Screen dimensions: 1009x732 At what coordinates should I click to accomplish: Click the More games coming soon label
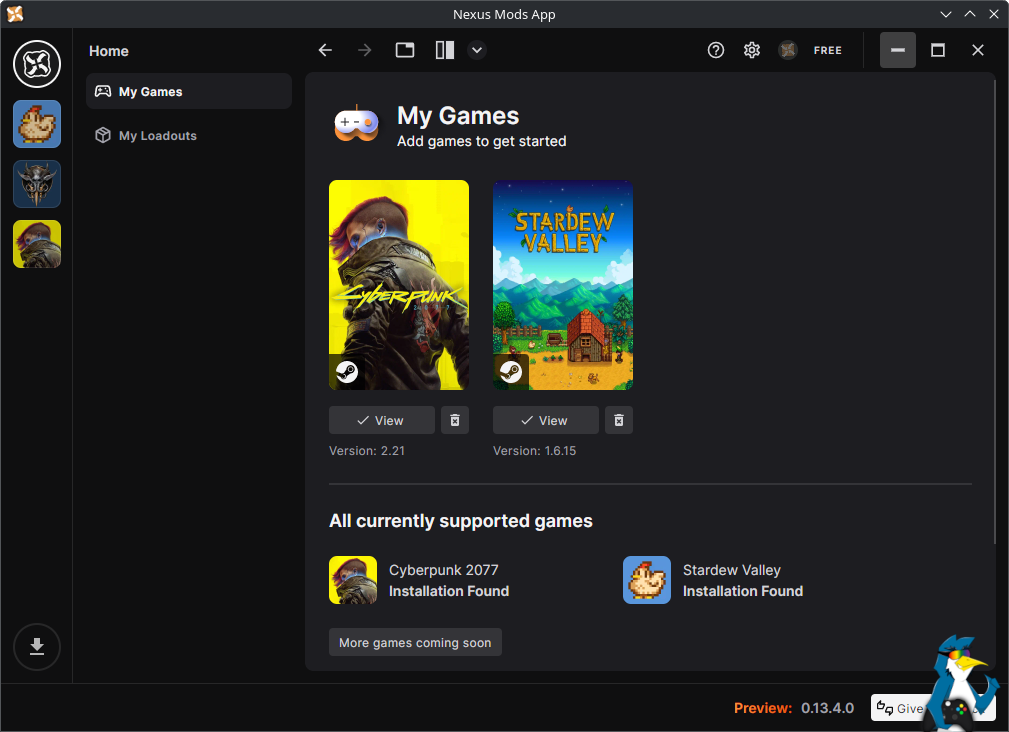coord(415,643)
